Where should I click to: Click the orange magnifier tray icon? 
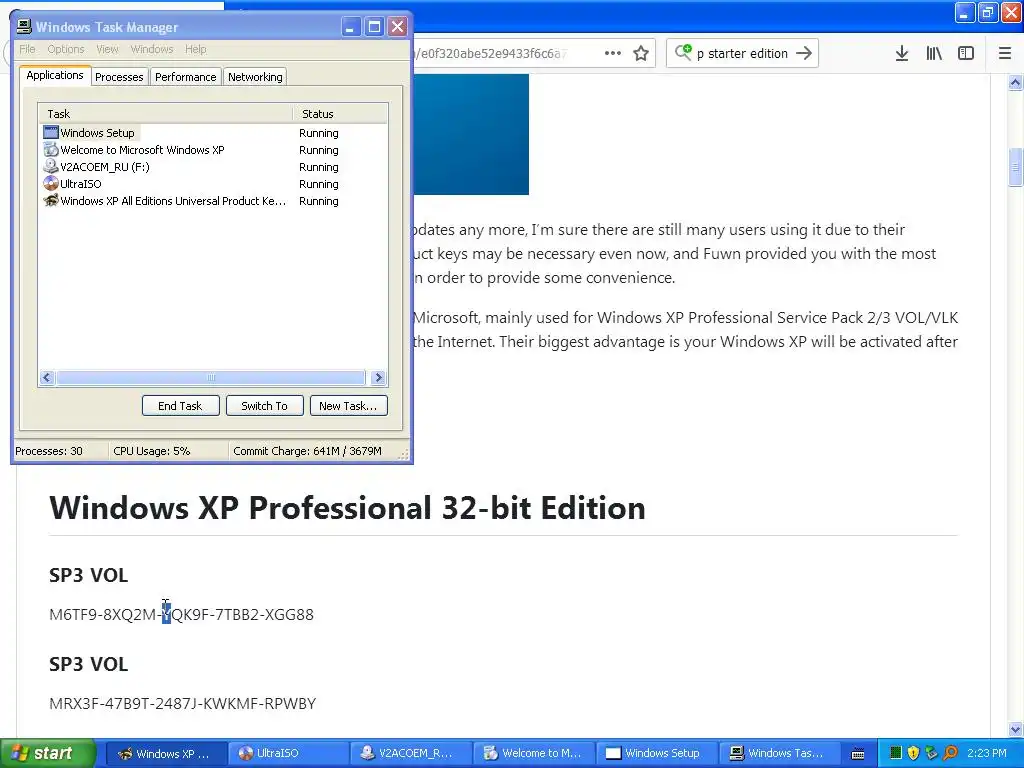pos(951,753)
